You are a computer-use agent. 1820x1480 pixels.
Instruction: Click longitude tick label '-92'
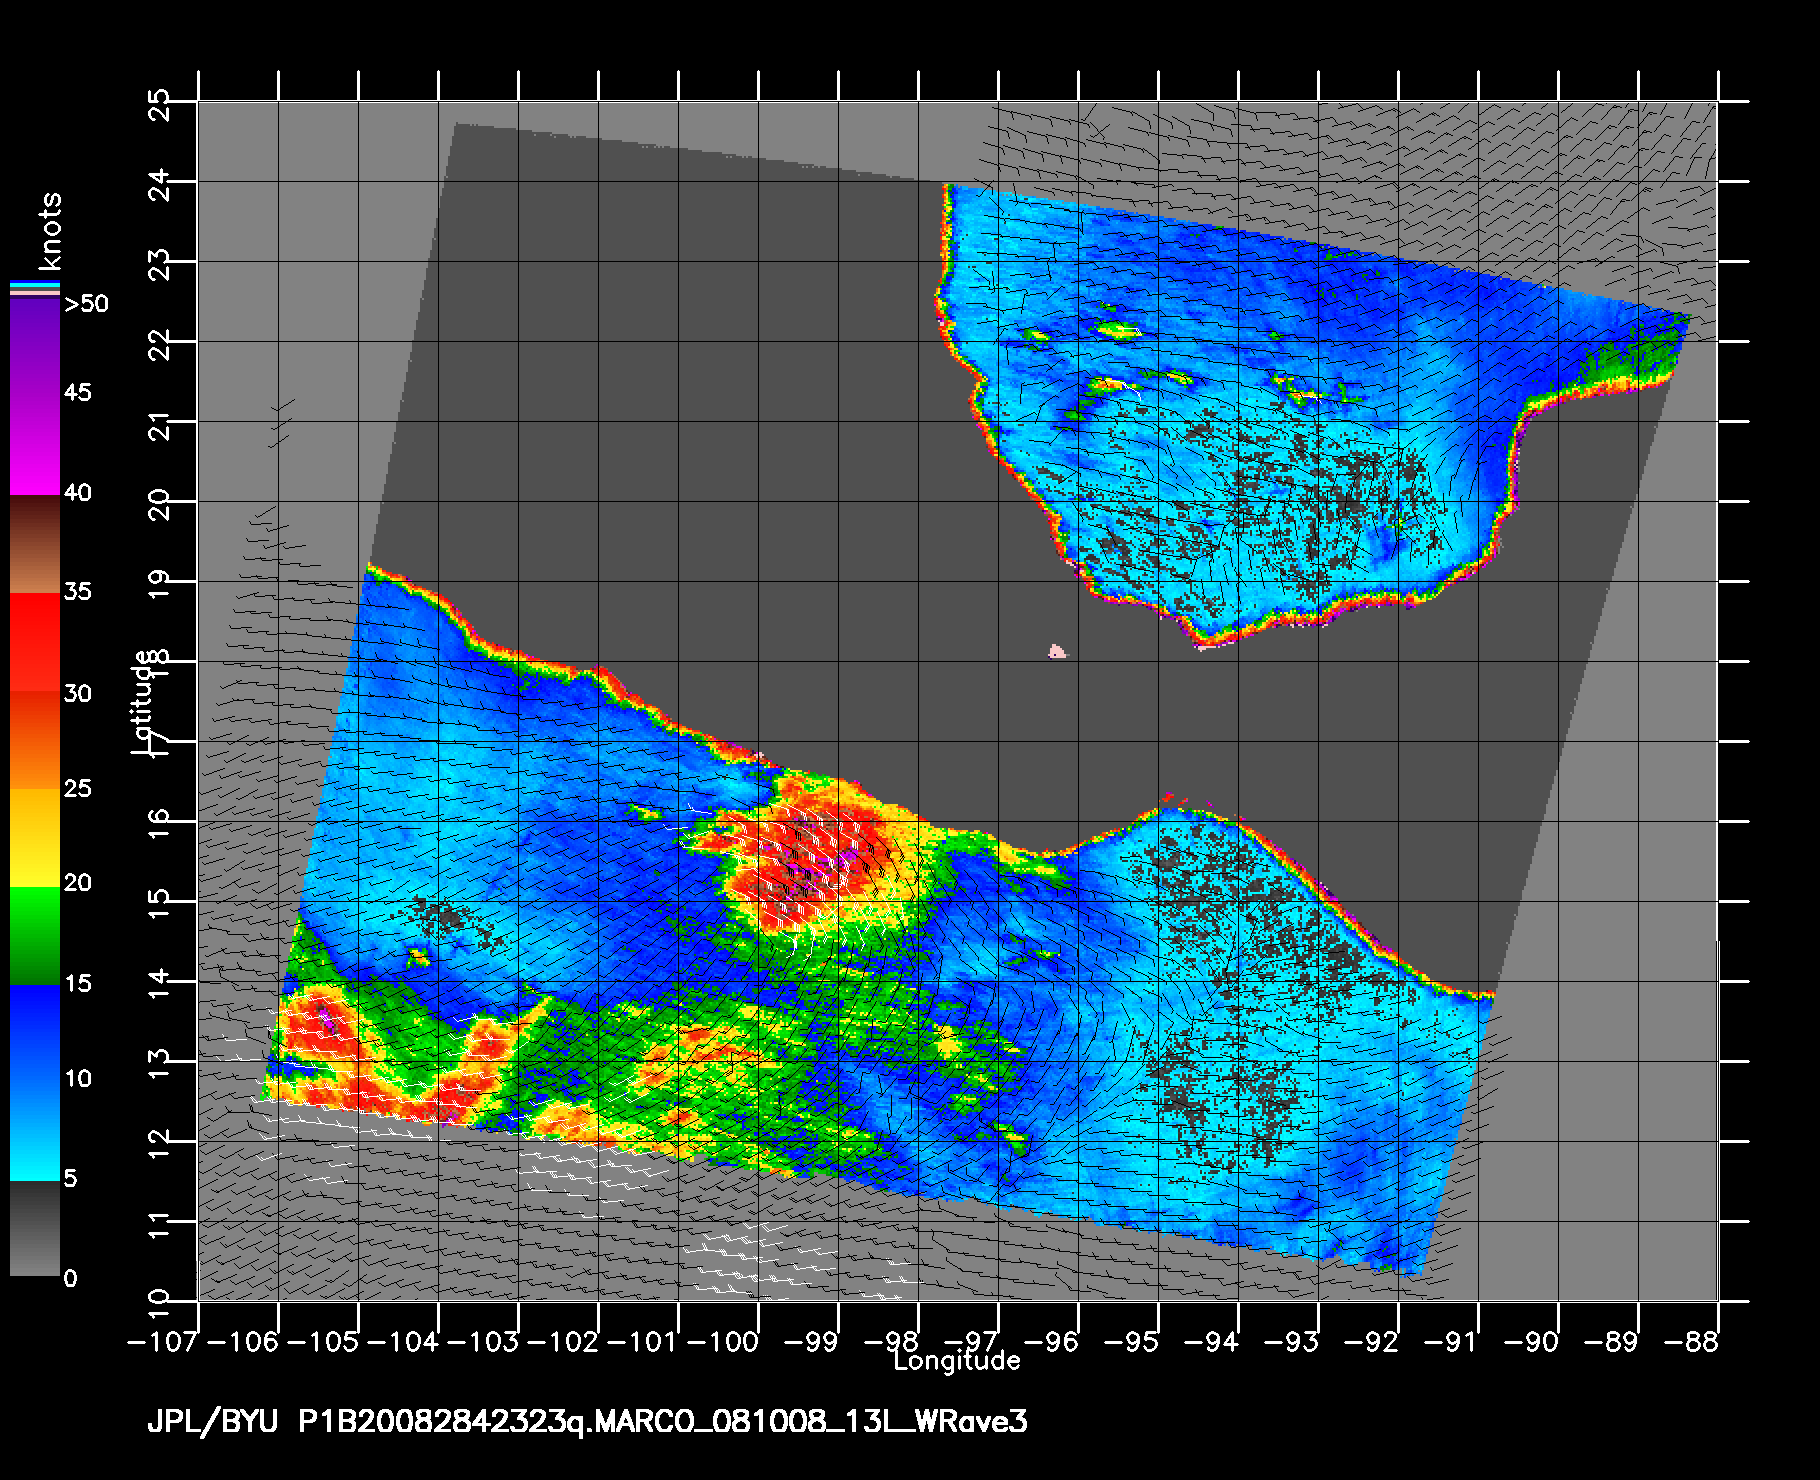click(1372, 1341)
